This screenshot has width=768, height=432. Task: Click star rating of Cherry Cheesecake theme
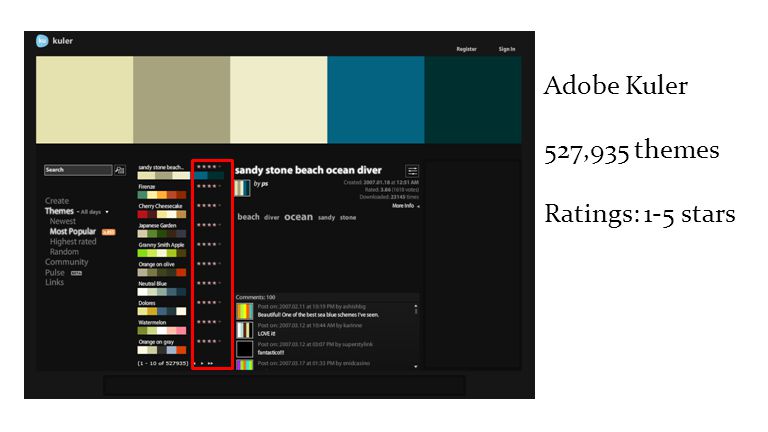(209, 206)
